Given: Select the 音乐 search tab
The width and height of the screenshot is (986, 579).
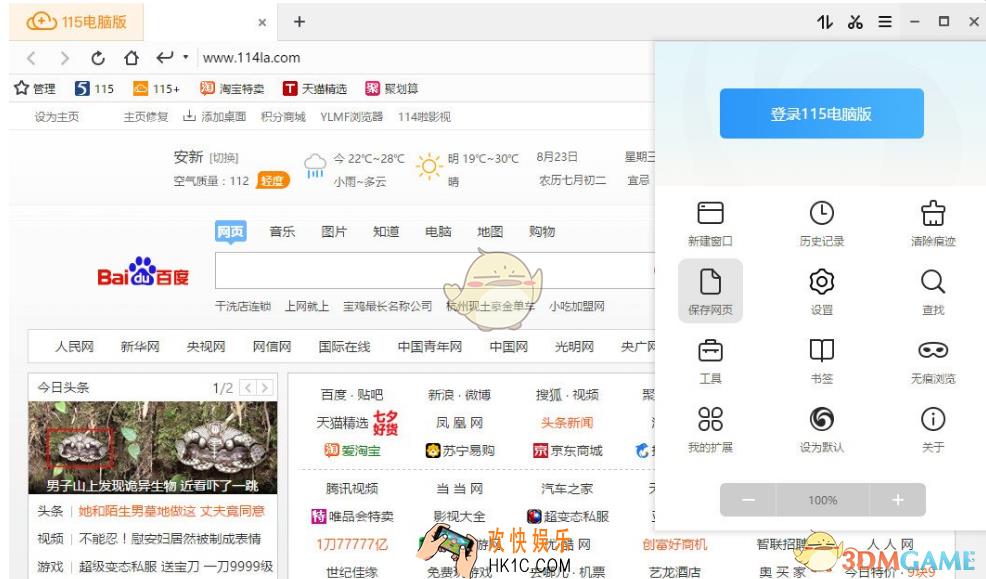Looking at the screenshot, I should tap(282, 231).
